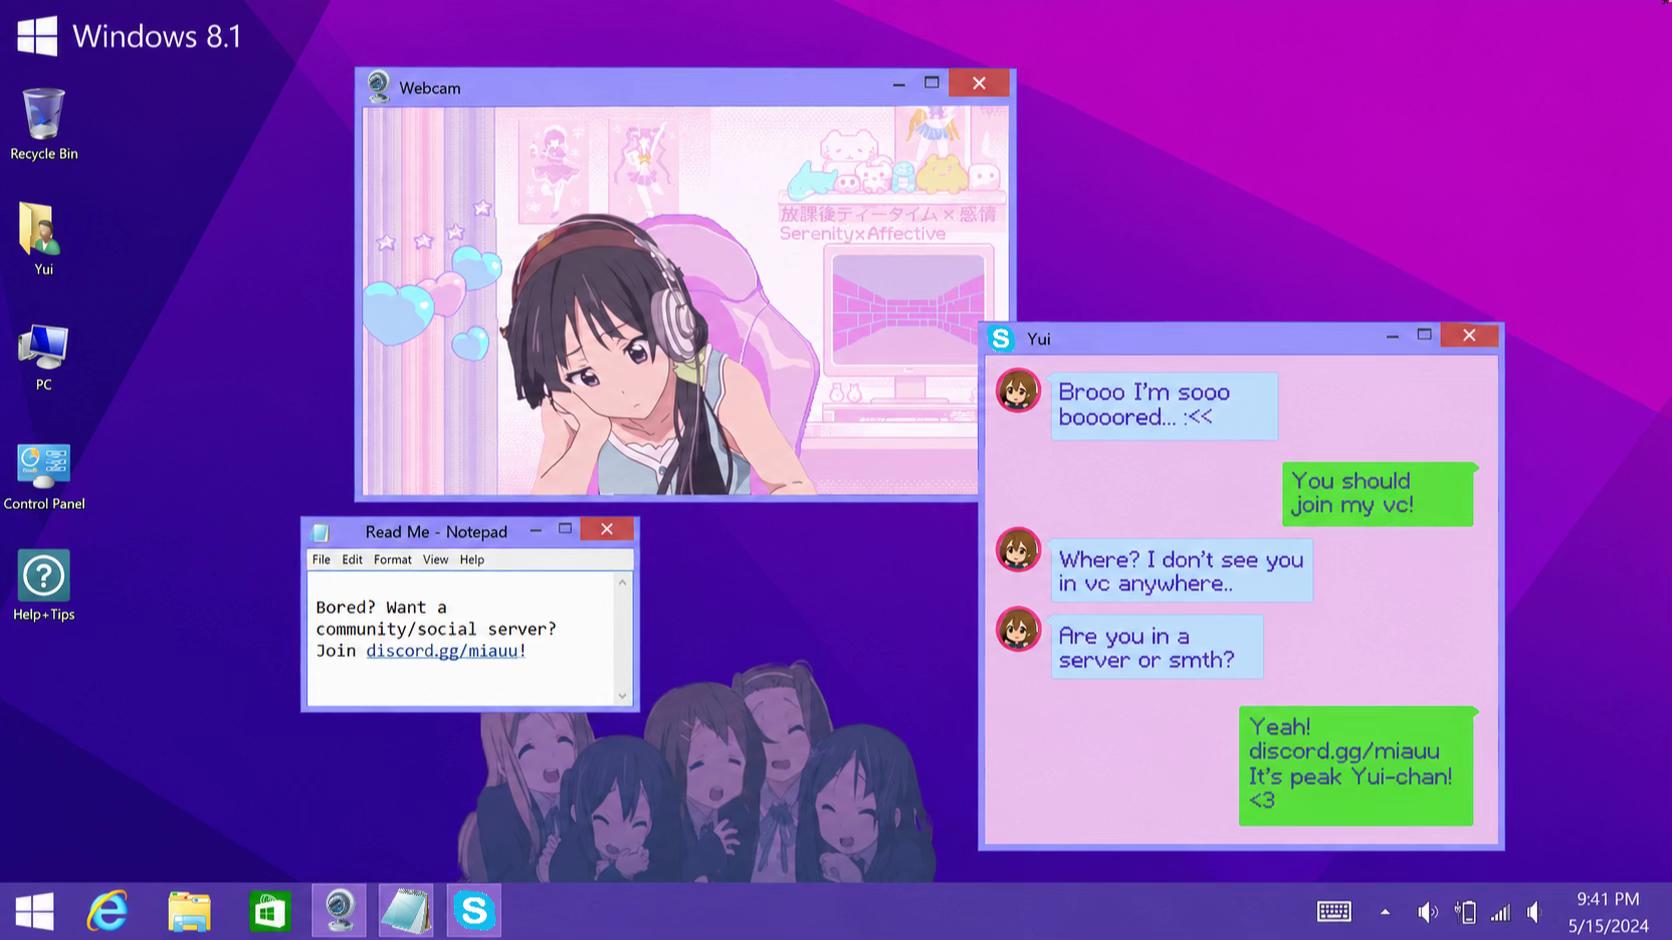Open the View menu in Notepad
Image resolution: width=1672 pixels, height=940 pixels.
point(435,560)
